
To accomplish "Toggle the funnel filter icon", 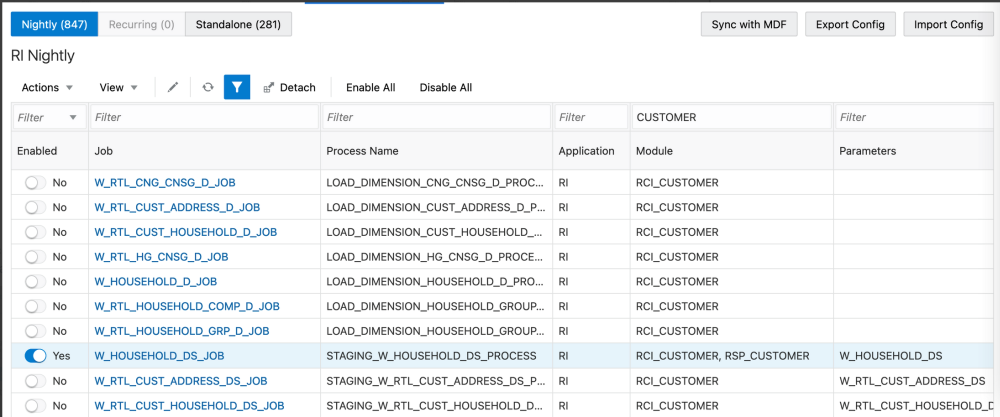I will coord(237,87).
